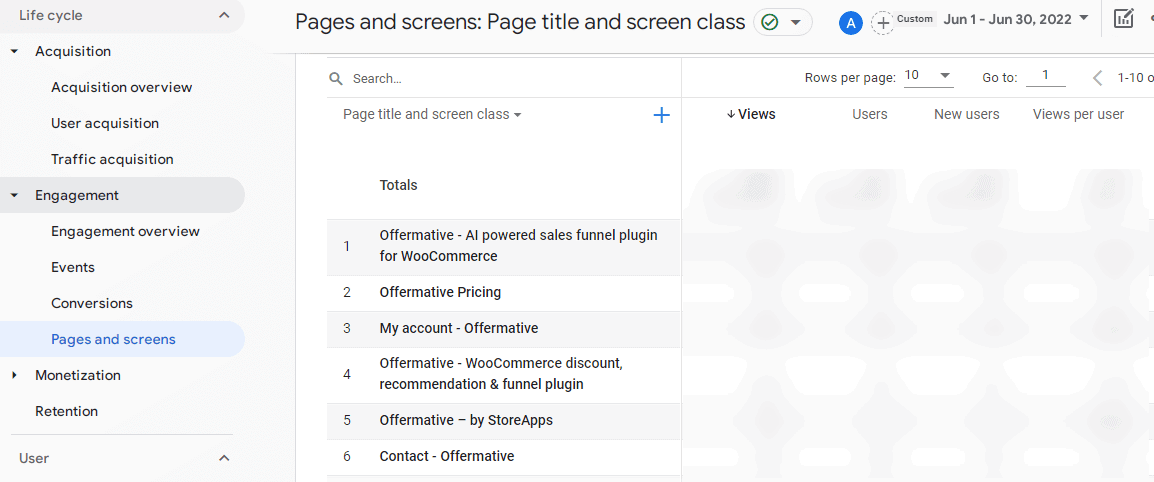The image size is (1154, 482).
Task: Expand the Monetization group
Action: click(14, 375)
